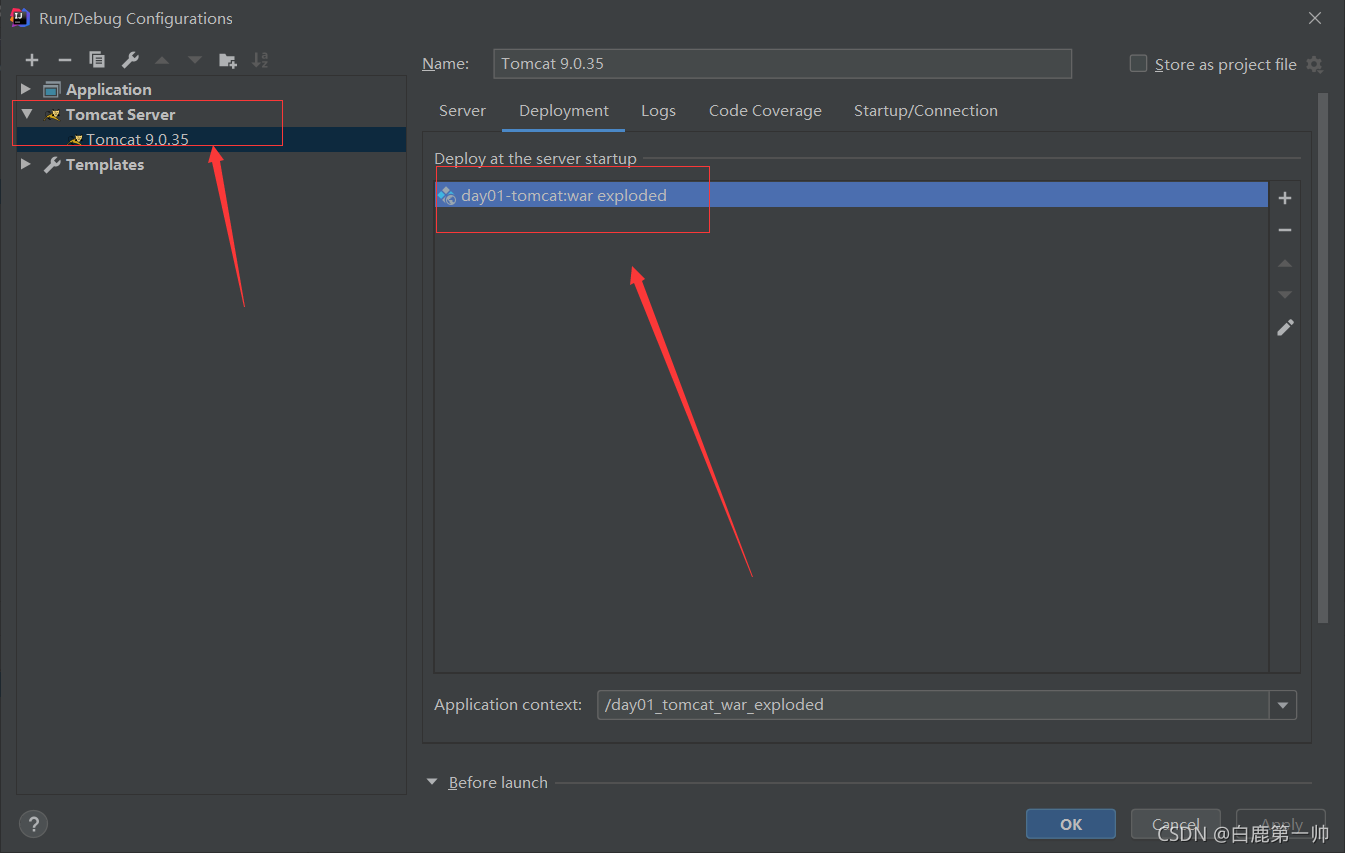
Task: Focus the Name input field
Action: (783, 63)
